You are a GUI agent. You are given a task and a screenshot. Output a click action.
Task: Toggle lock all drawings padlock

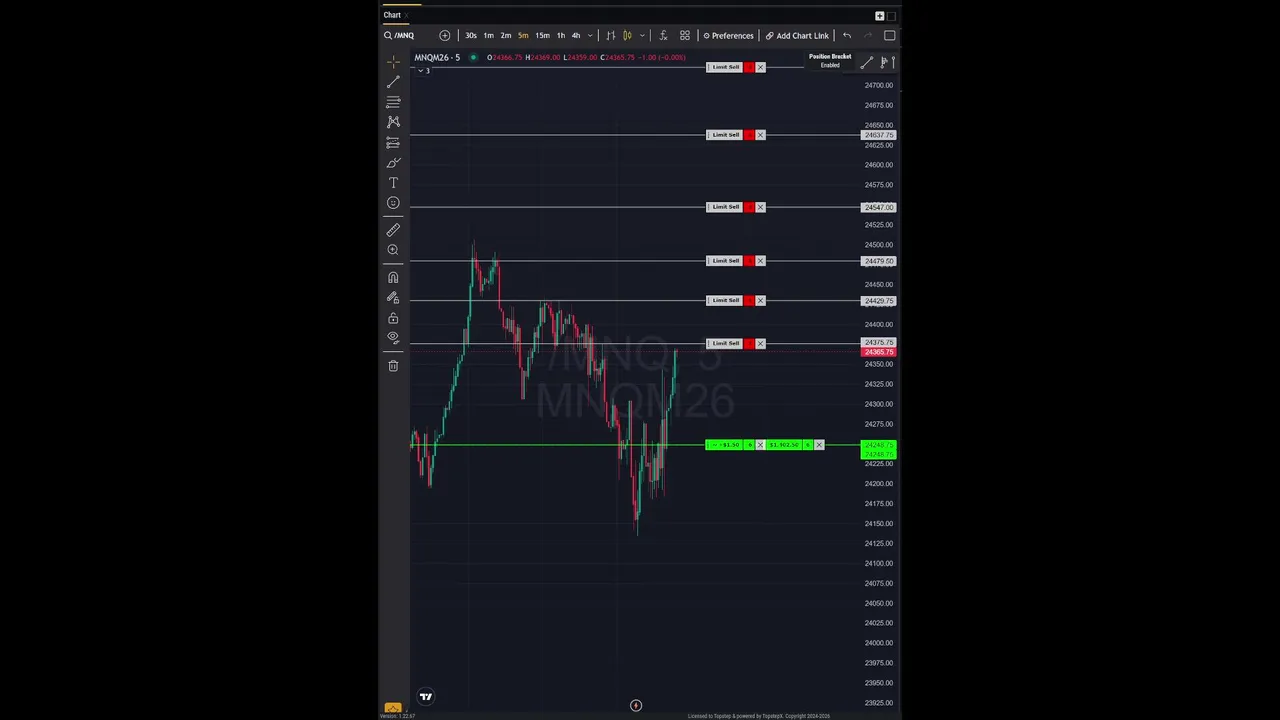pyautogui.click(x=393, y=318)
